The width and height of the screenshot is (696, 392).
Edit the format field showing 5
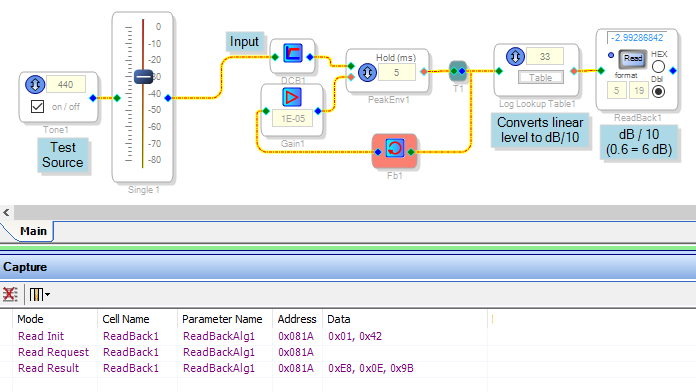(x=617, y=91)
